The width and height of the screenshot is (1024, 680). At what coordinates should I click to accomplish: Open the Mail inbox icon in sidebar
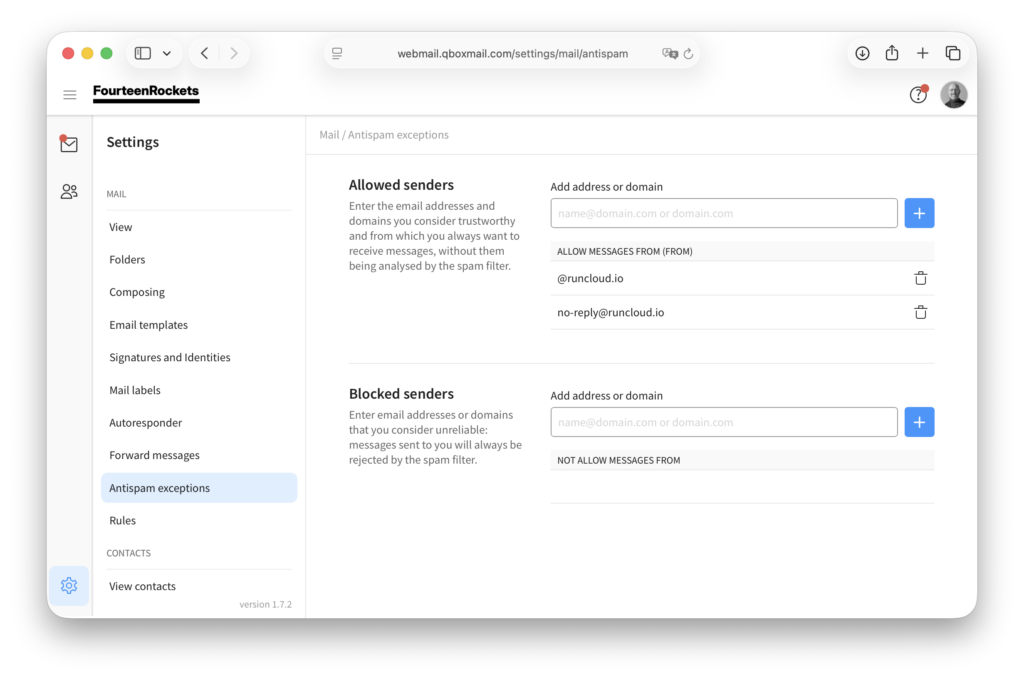coord(69,144)
